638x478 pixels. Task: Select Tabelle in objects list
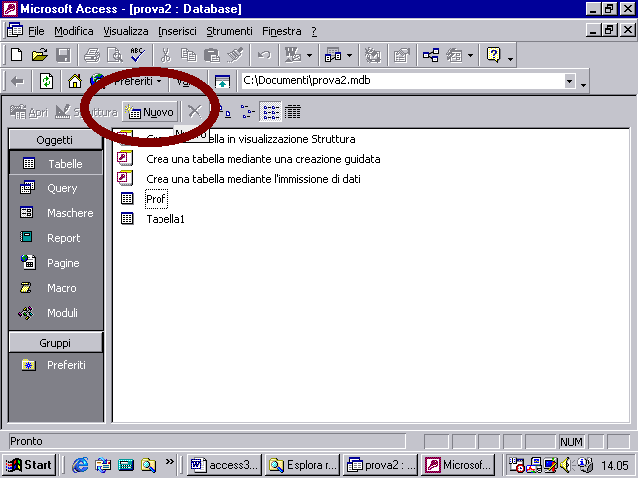point(55,164)
